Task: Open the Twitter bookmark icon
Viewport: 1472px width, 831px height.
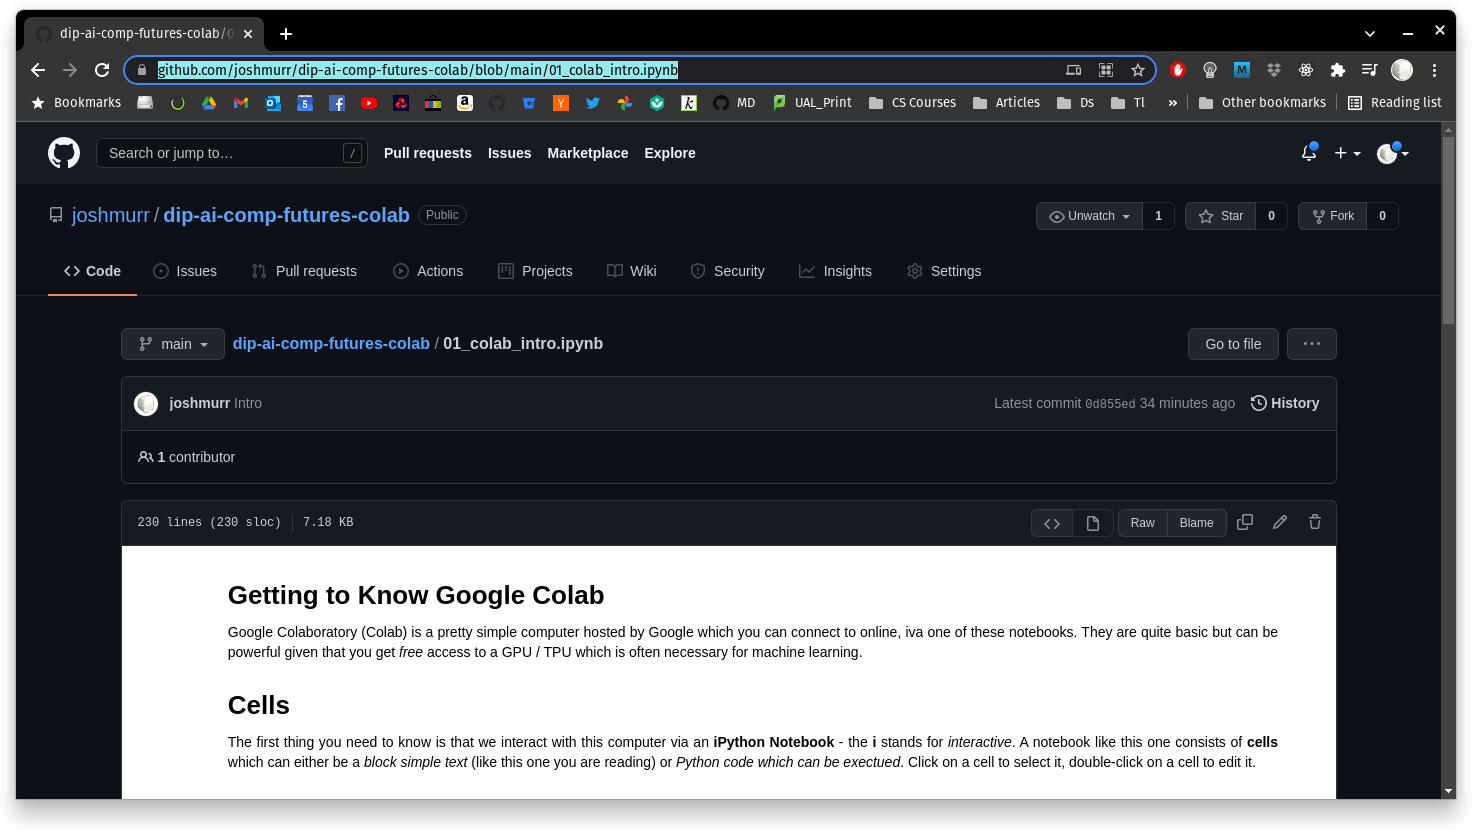Action: [x=593, y=102]
